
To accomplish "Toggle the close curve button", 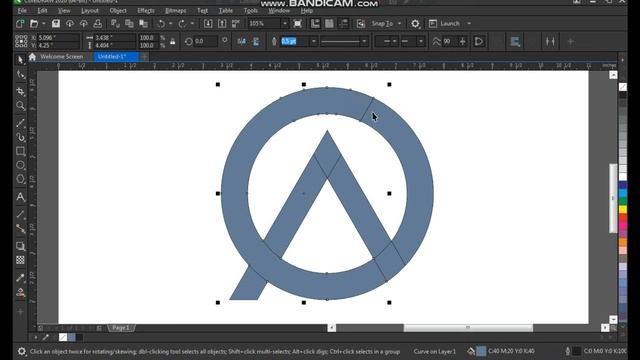I will (479, 41).
